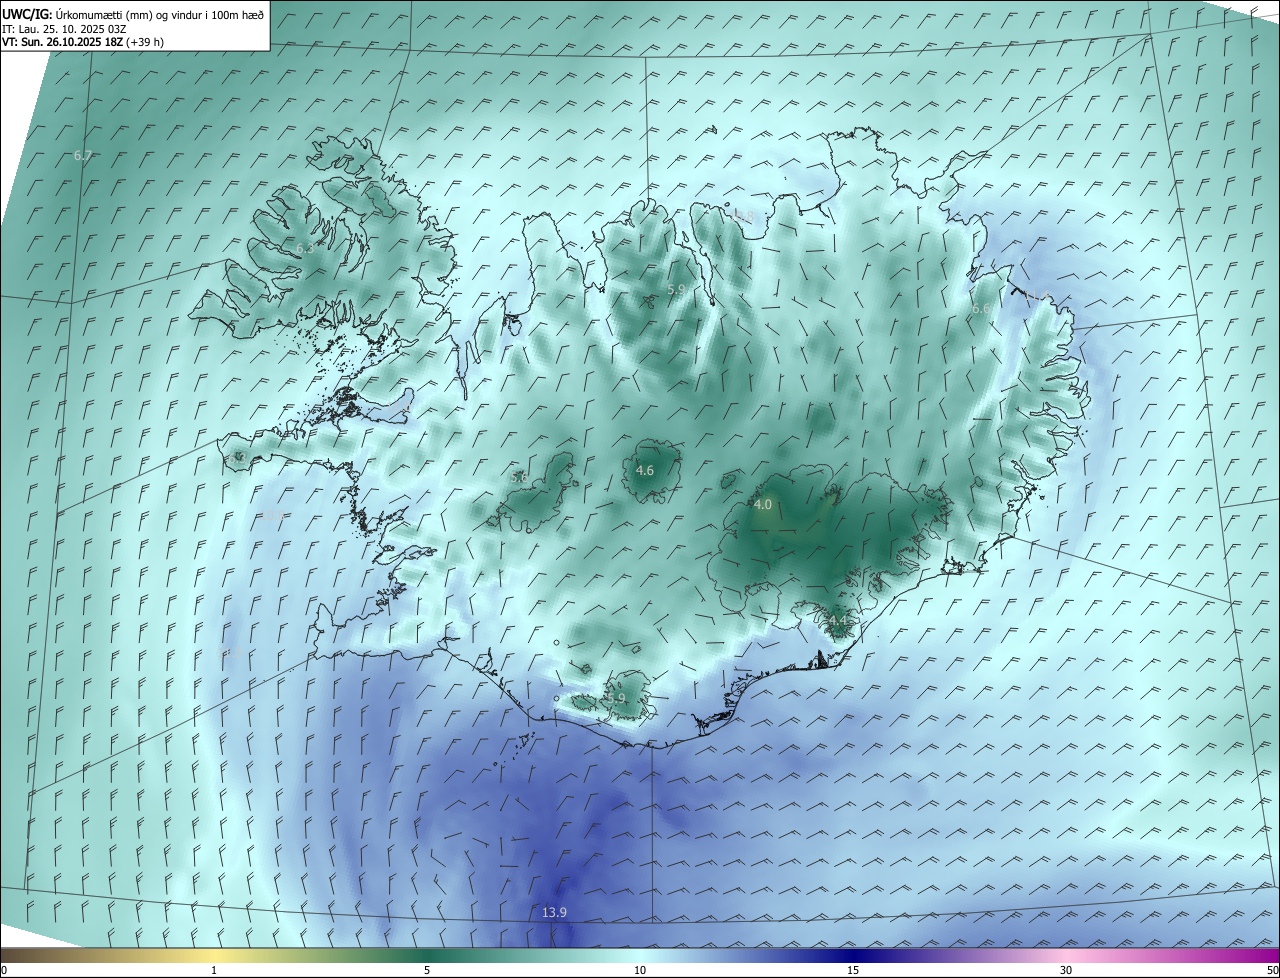Select the "IT: Lau. 25. 10. 2025 03Z" line
The width and height of the screenshot is (1280, 978).
click(64, 28)
